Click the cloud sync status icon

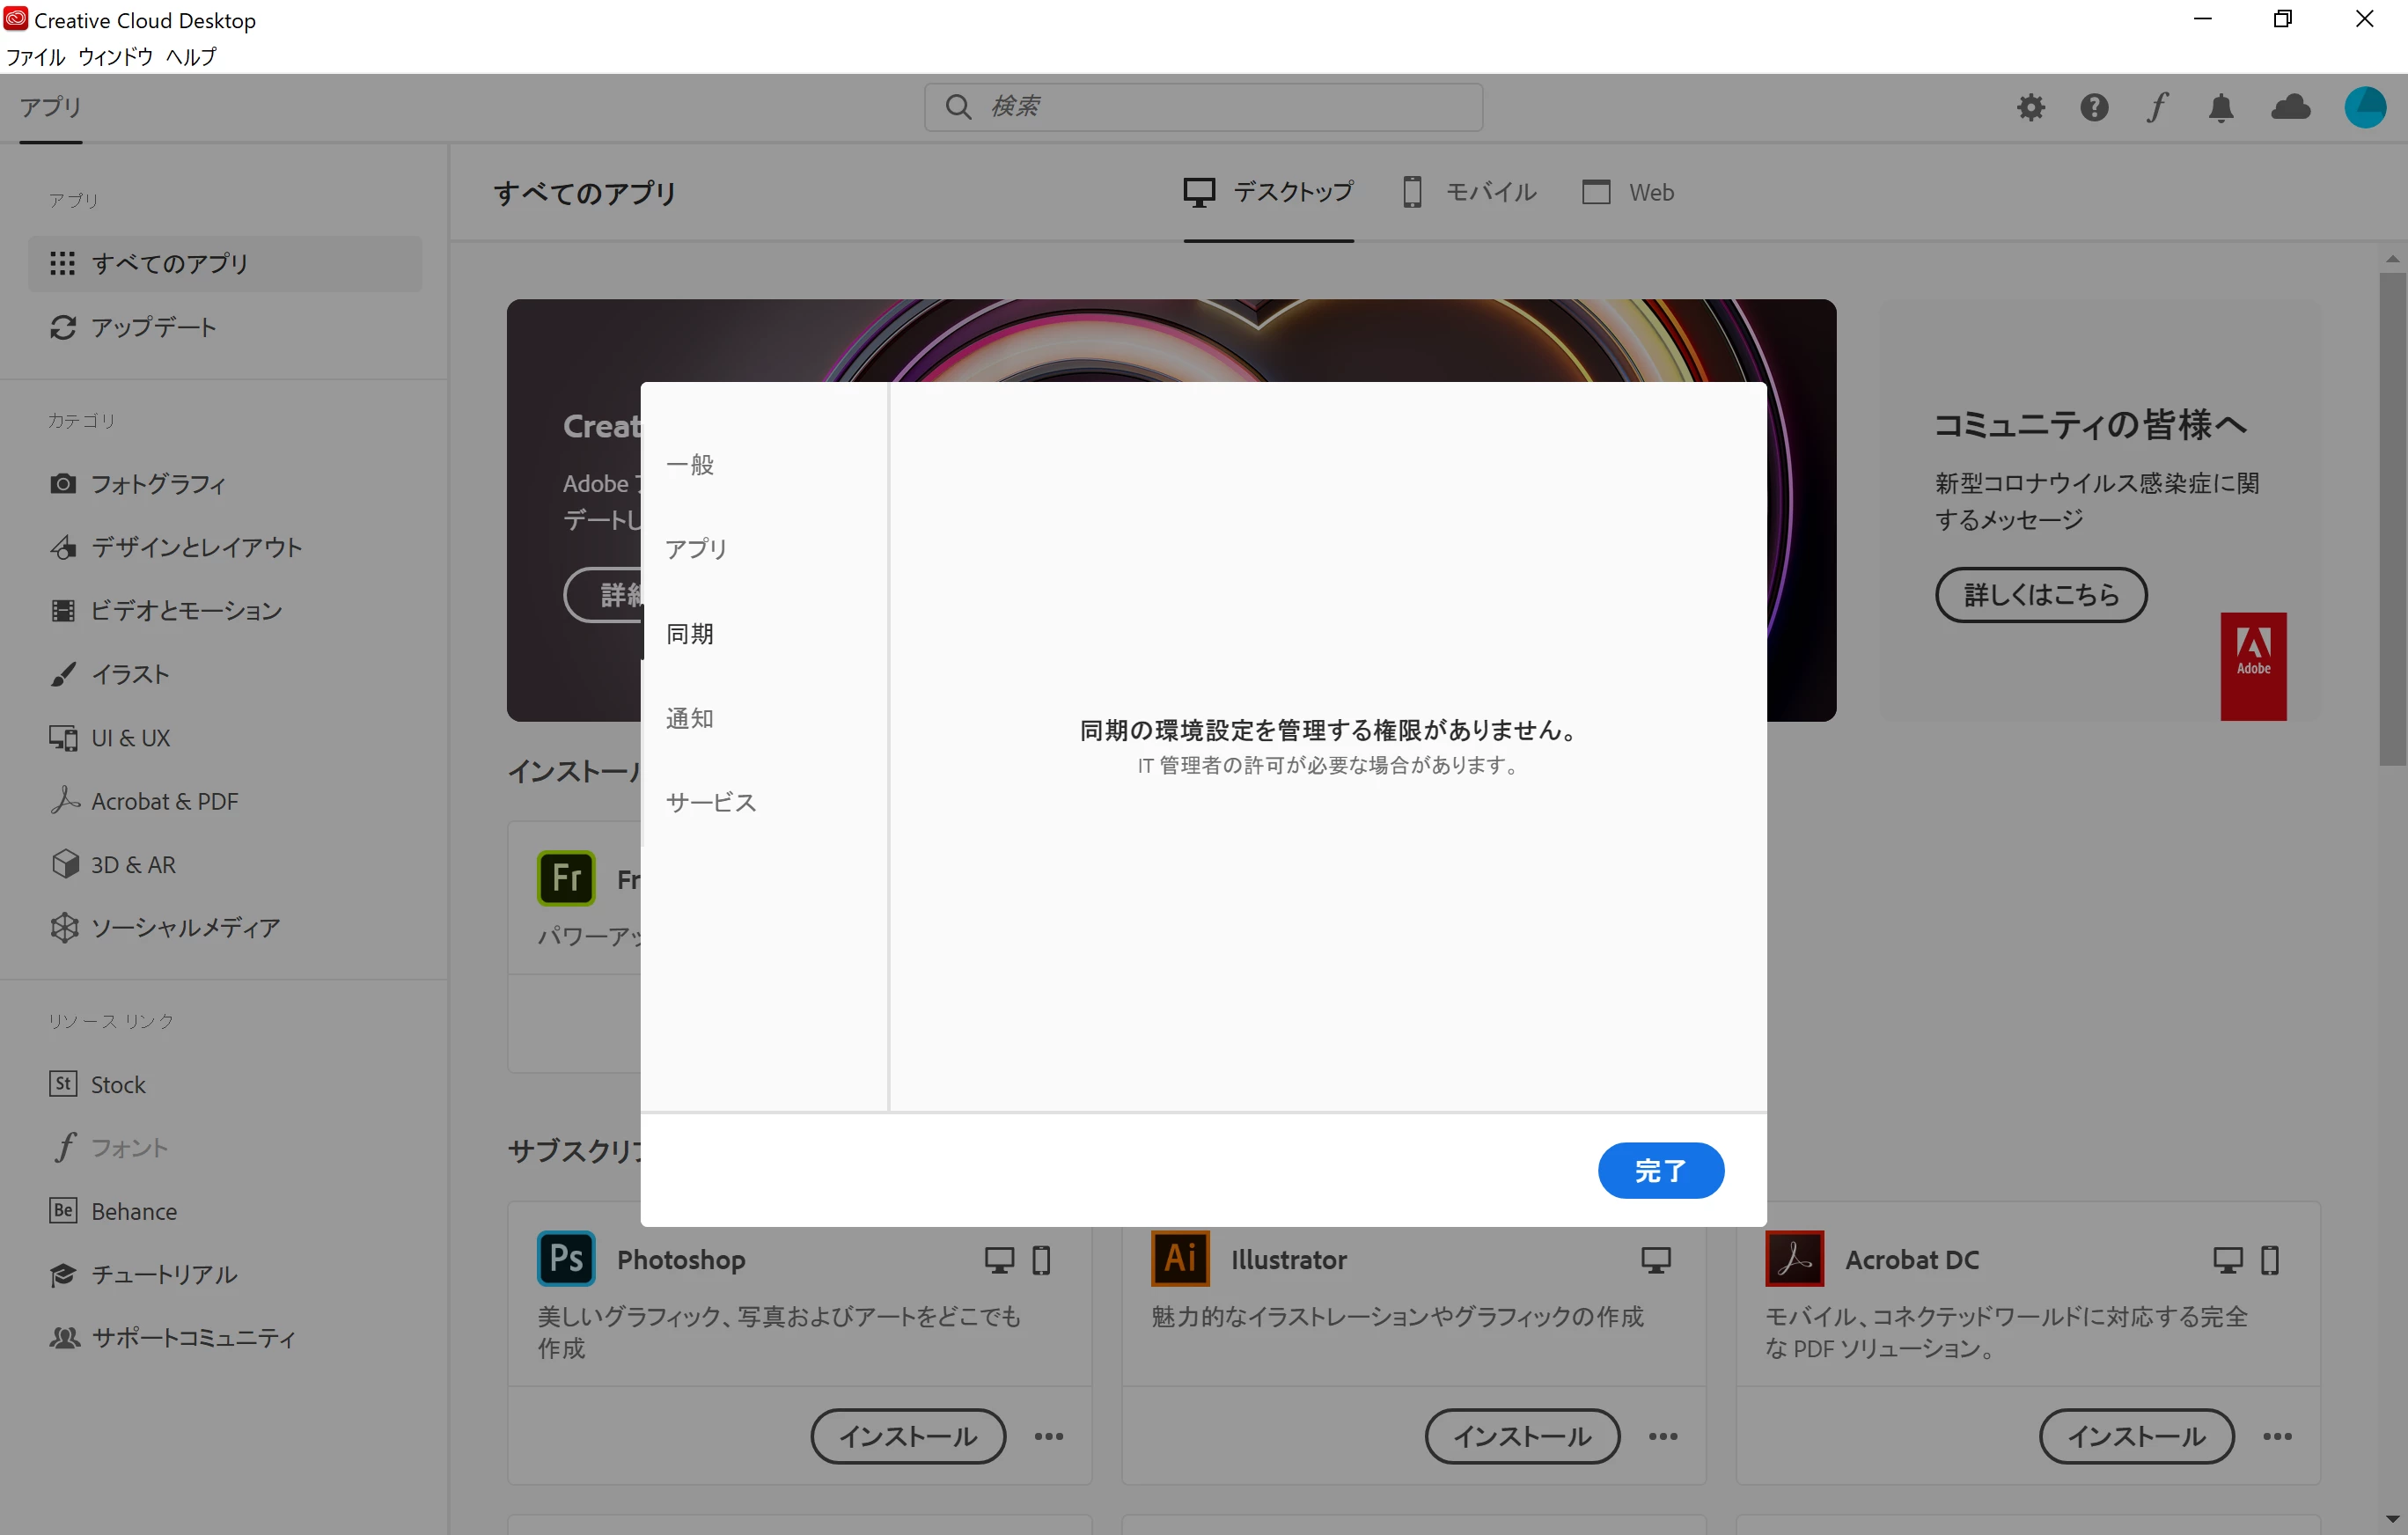[2290, 107]
